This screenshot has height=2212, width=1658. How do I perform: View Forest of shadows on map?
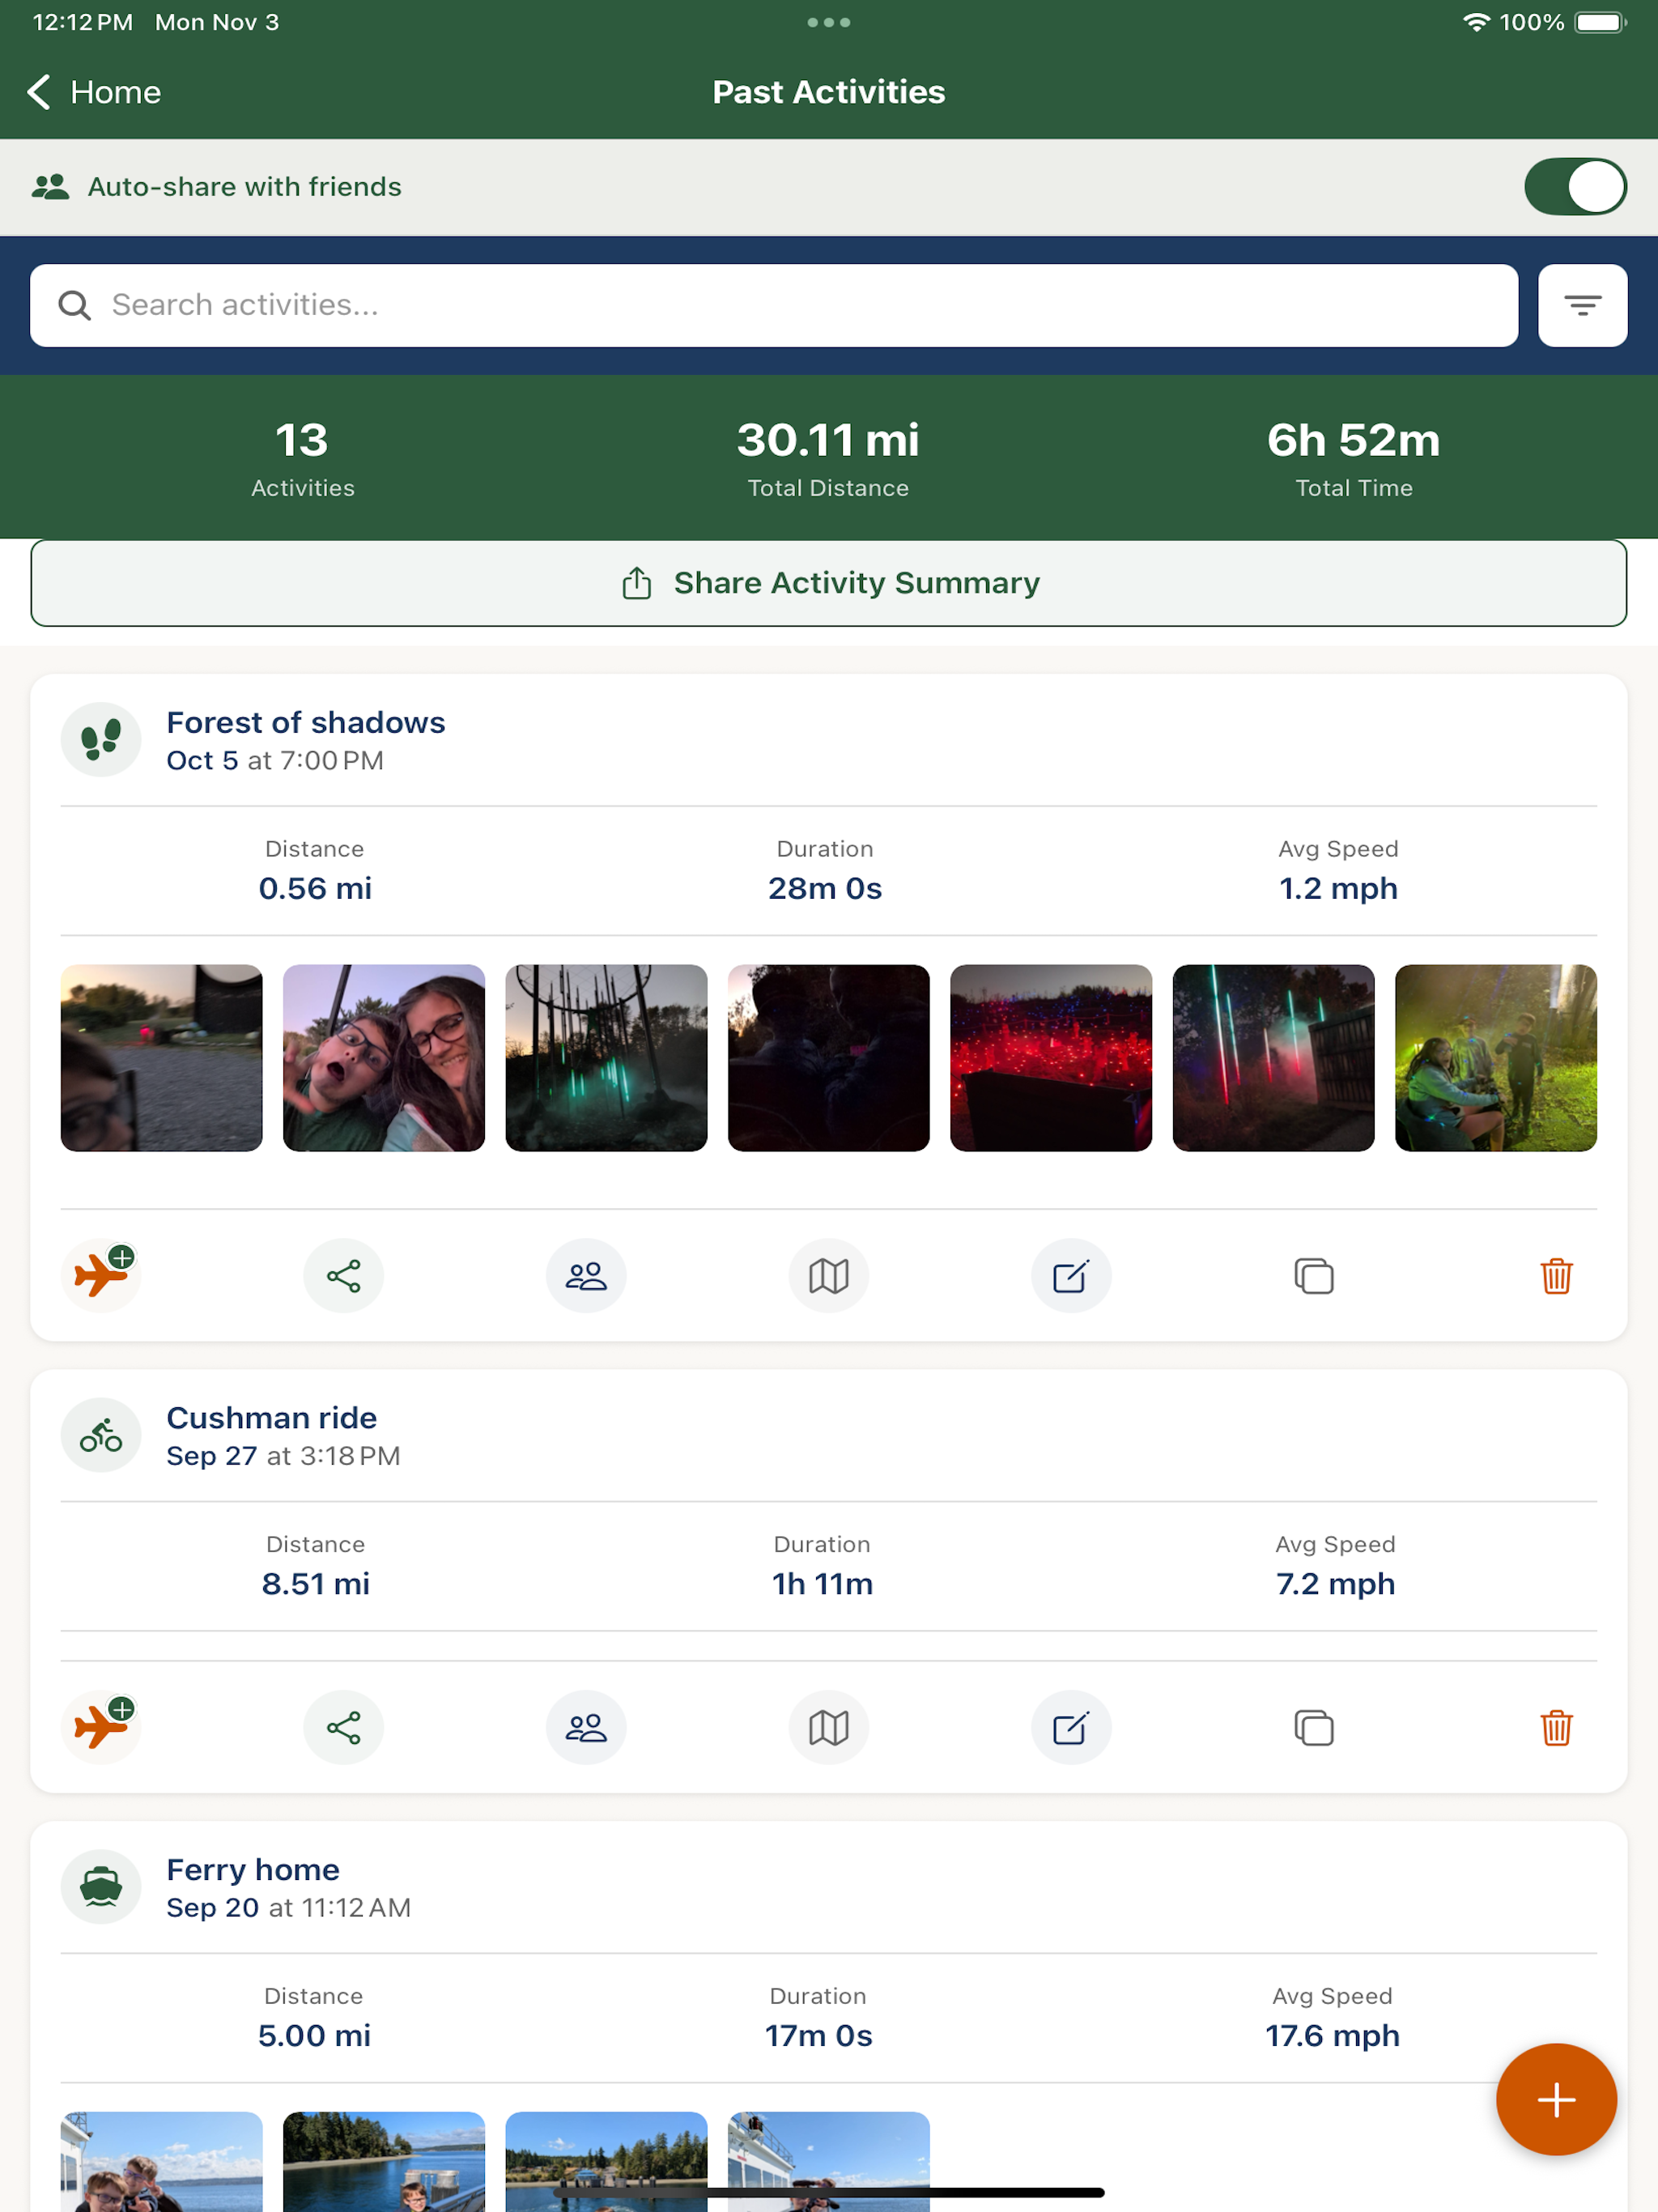tap(829, 1276)
